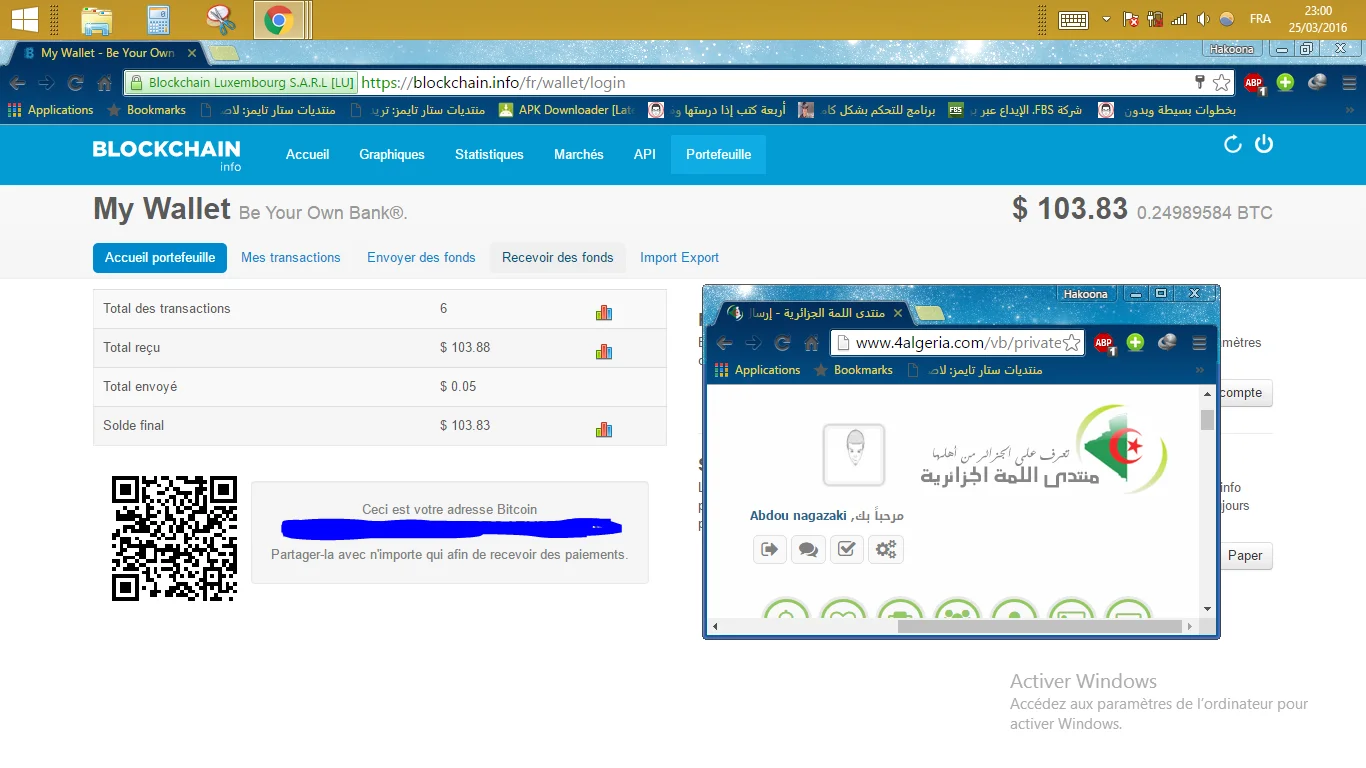Screen dimensions: 1366x768
Task: Click the forum window horizontal scrollbar thumb
Action: (x=1039, y=627)
